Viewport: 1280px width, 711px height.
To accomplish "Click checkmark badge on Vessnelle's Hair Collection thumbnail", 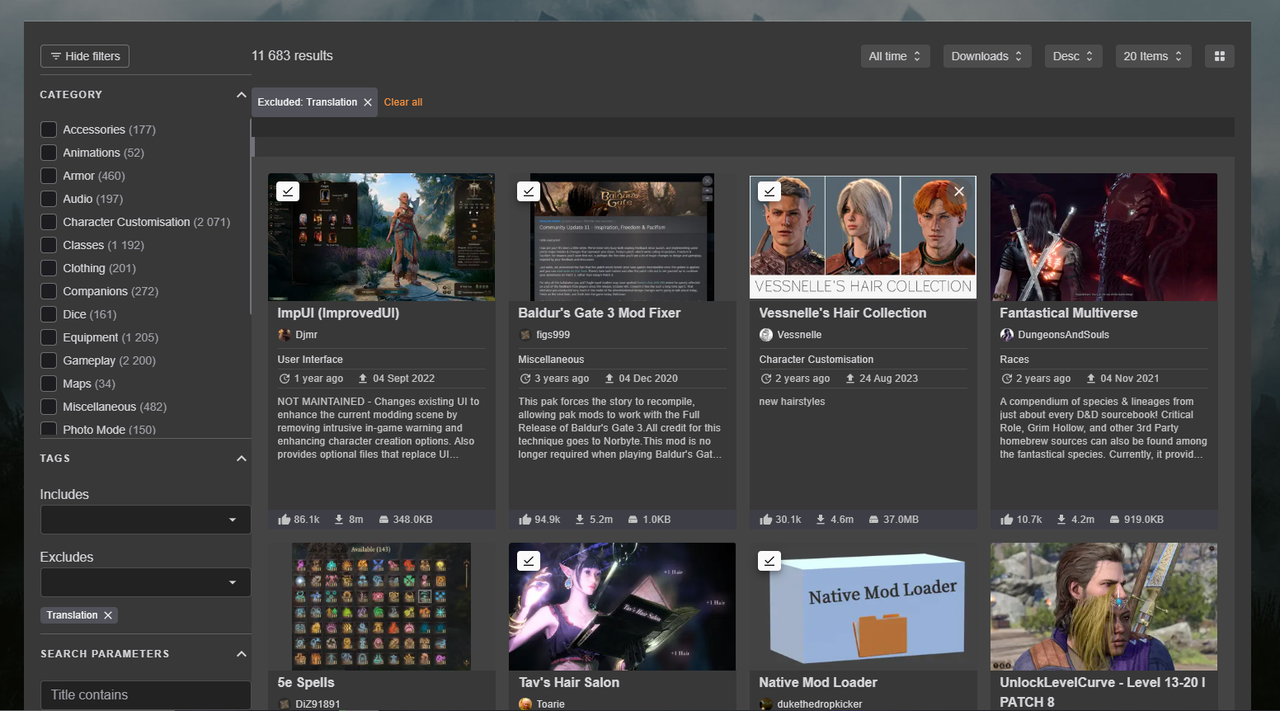I will 769,191.
